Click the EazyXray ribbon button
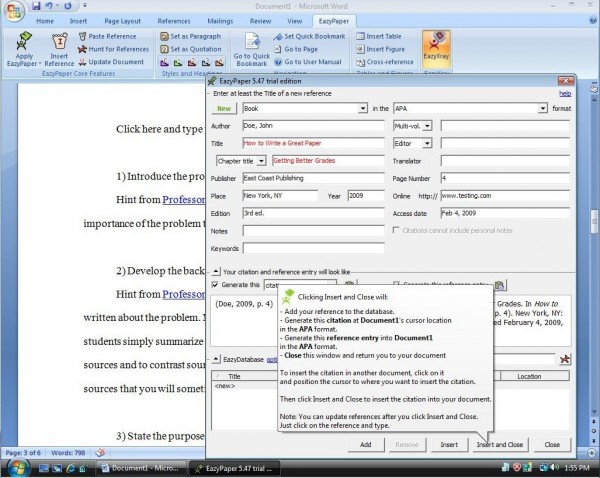This screenshot has height=478, width=600. pyautogui.click(x=436, y=49)
